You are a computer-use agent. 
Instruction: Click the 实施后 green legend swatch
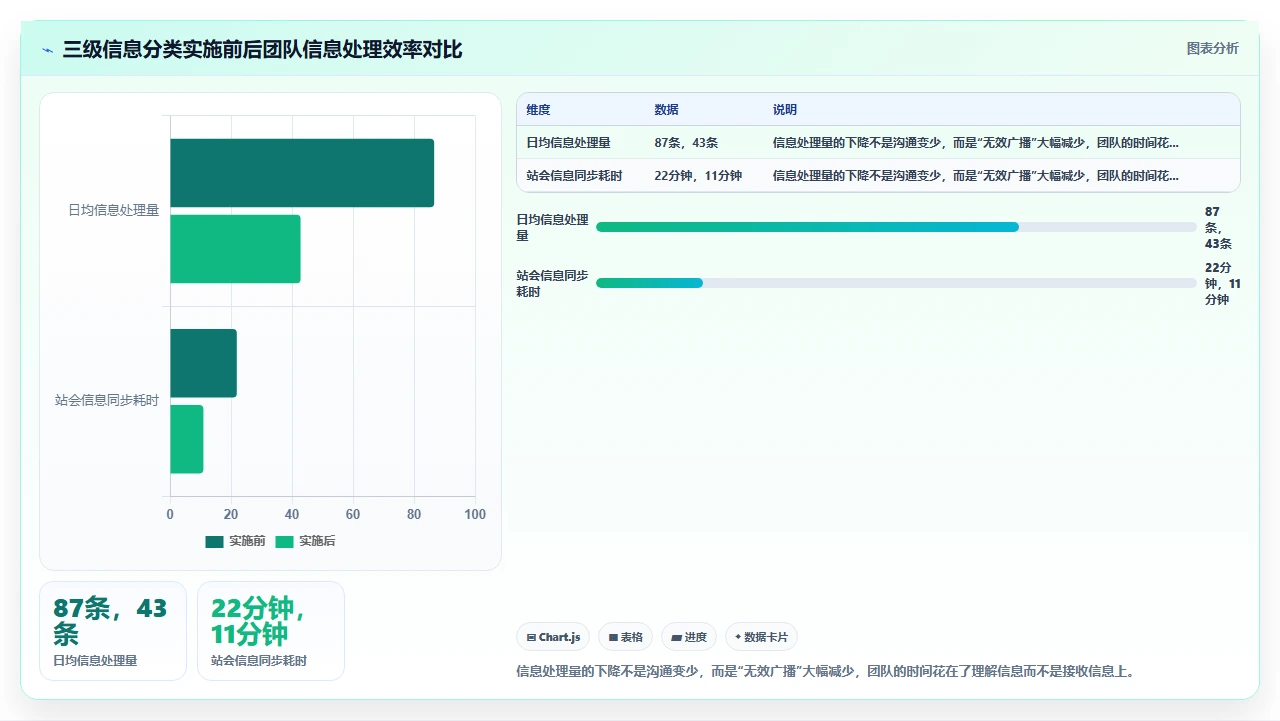pyautogui.click(x=285, y=541)
